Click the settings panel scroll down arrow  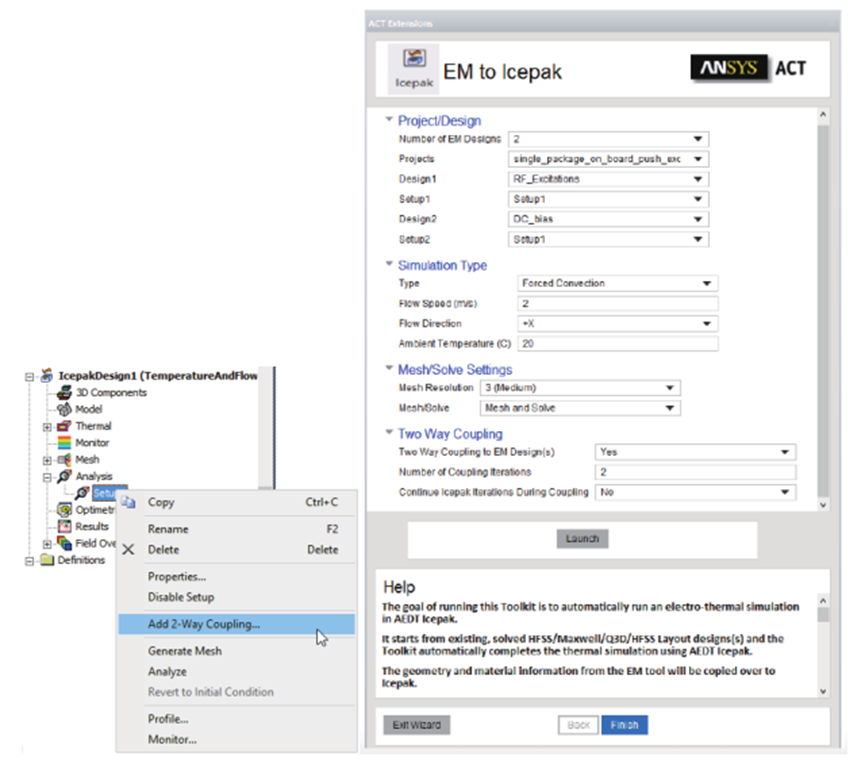point(823,505)
